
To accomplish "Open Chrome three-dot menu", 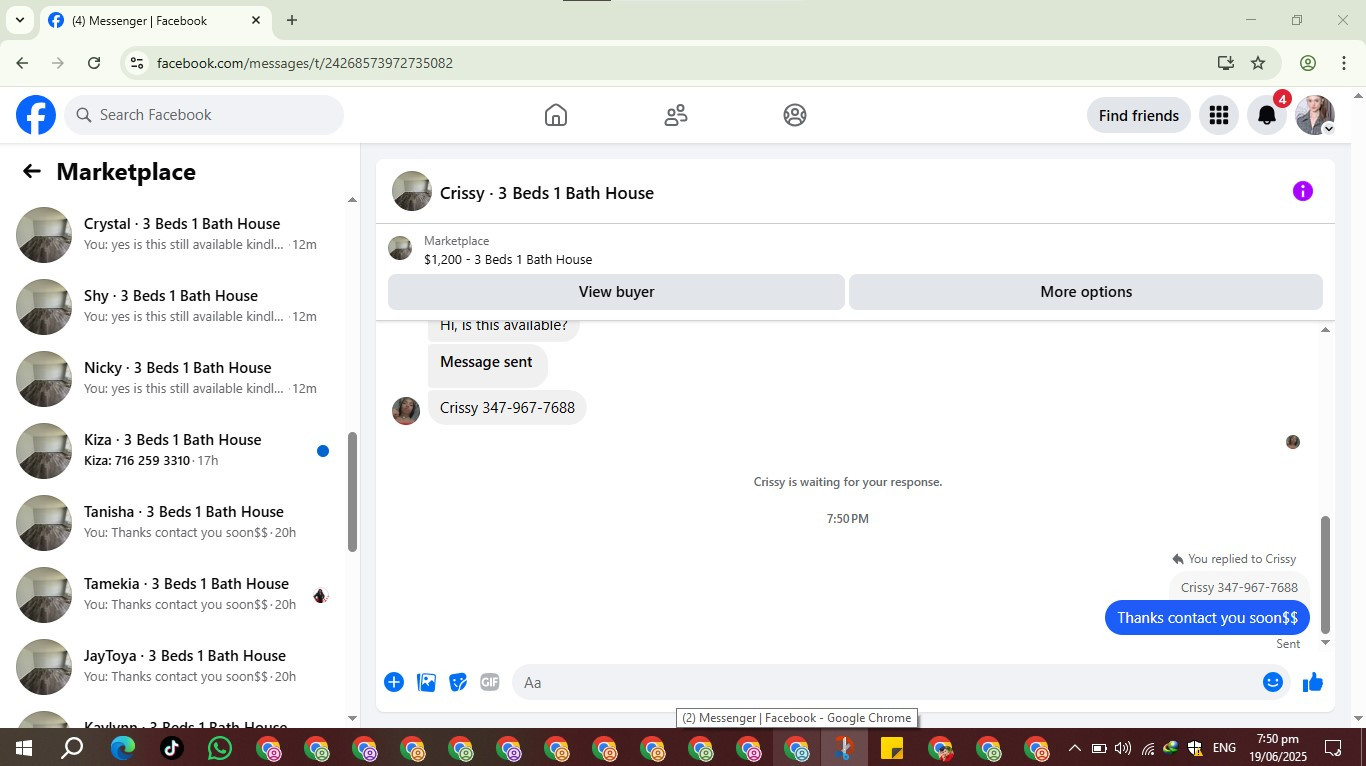I will point(1343,63).
